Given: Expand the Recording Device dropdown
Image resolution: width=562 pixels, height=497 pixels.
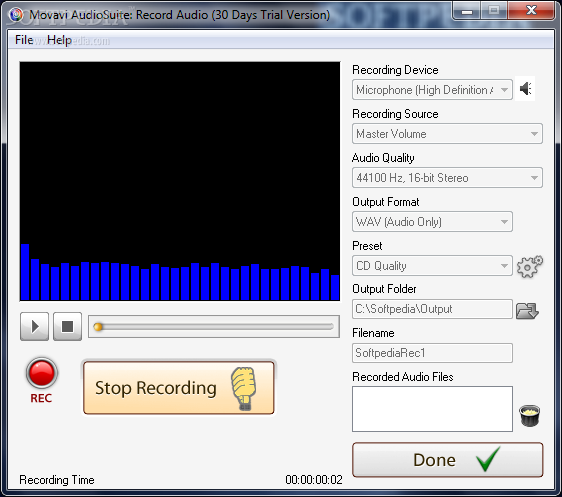Looking at the screenshot, I should point(432,90).
